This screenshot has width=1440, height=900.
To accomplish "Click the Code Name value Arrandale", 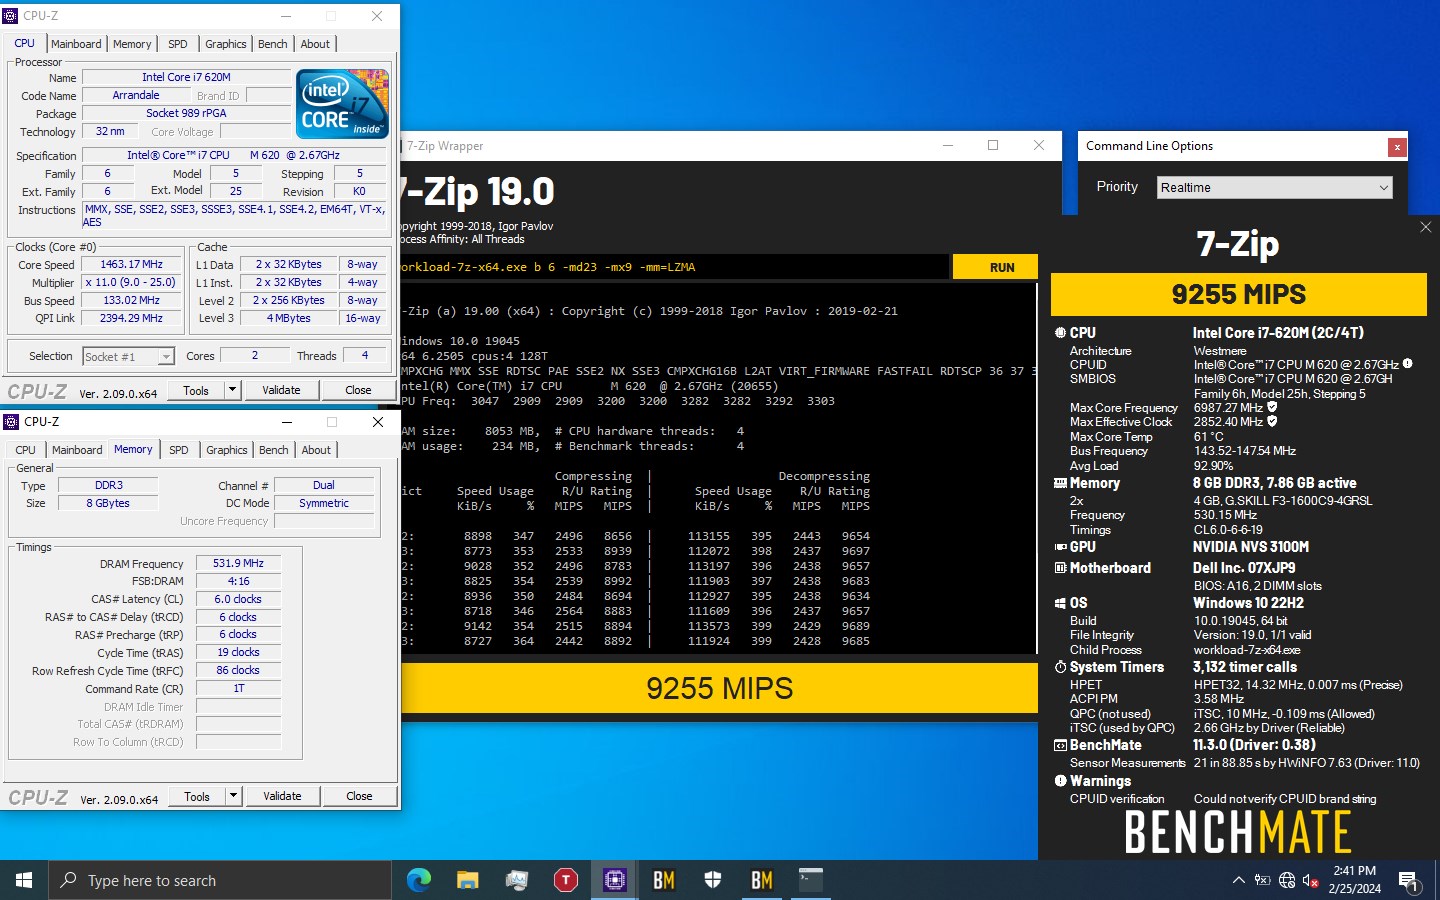I will 136,95.
